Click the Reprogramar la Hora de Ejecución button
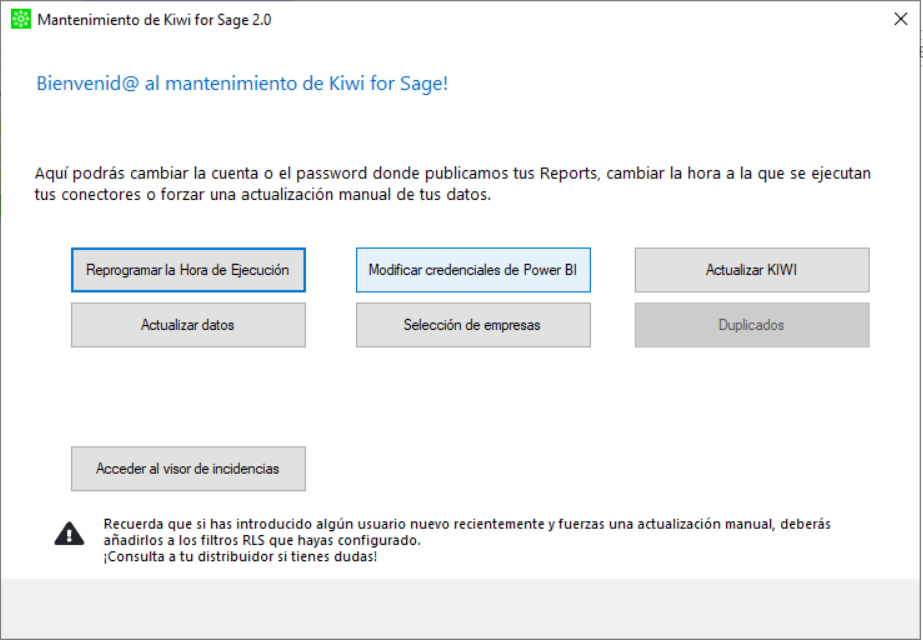 188,270
